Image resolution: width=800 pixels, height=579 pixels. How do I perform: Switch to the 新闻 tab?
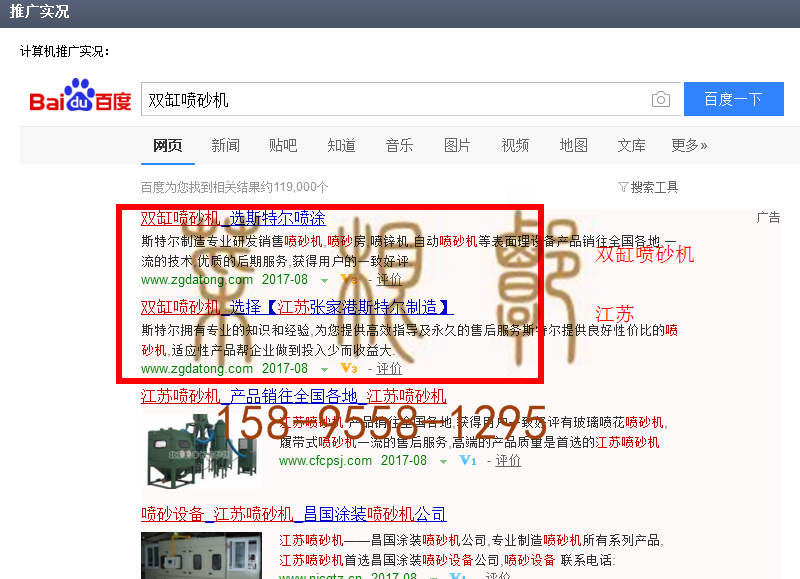point(225,145)
